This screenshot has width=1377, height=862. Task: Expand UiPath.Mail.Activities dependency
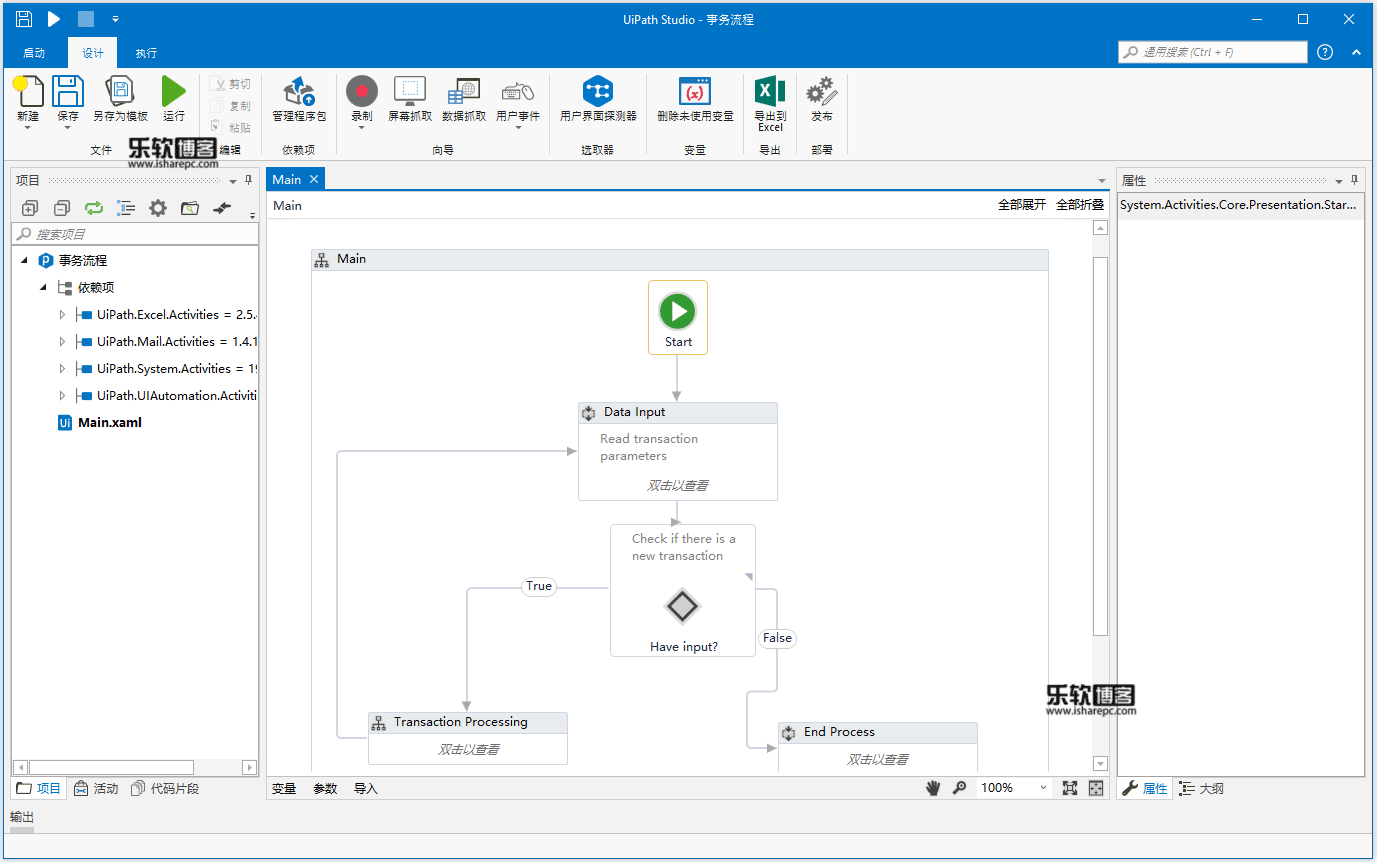pos(62,341)
